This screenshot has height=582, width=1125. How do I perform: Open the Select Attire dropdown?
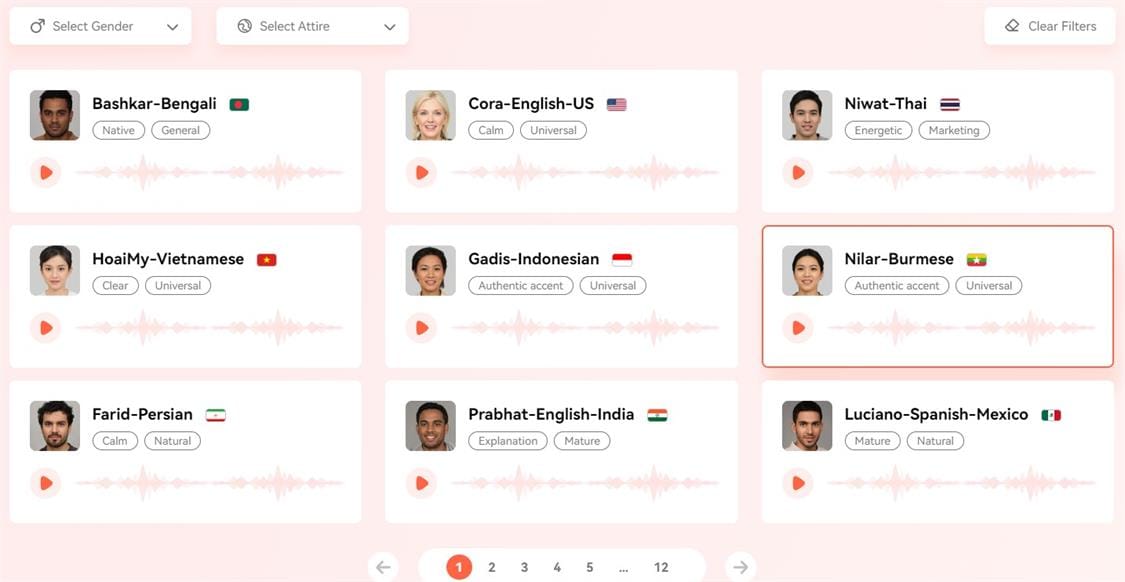(312, 27)
